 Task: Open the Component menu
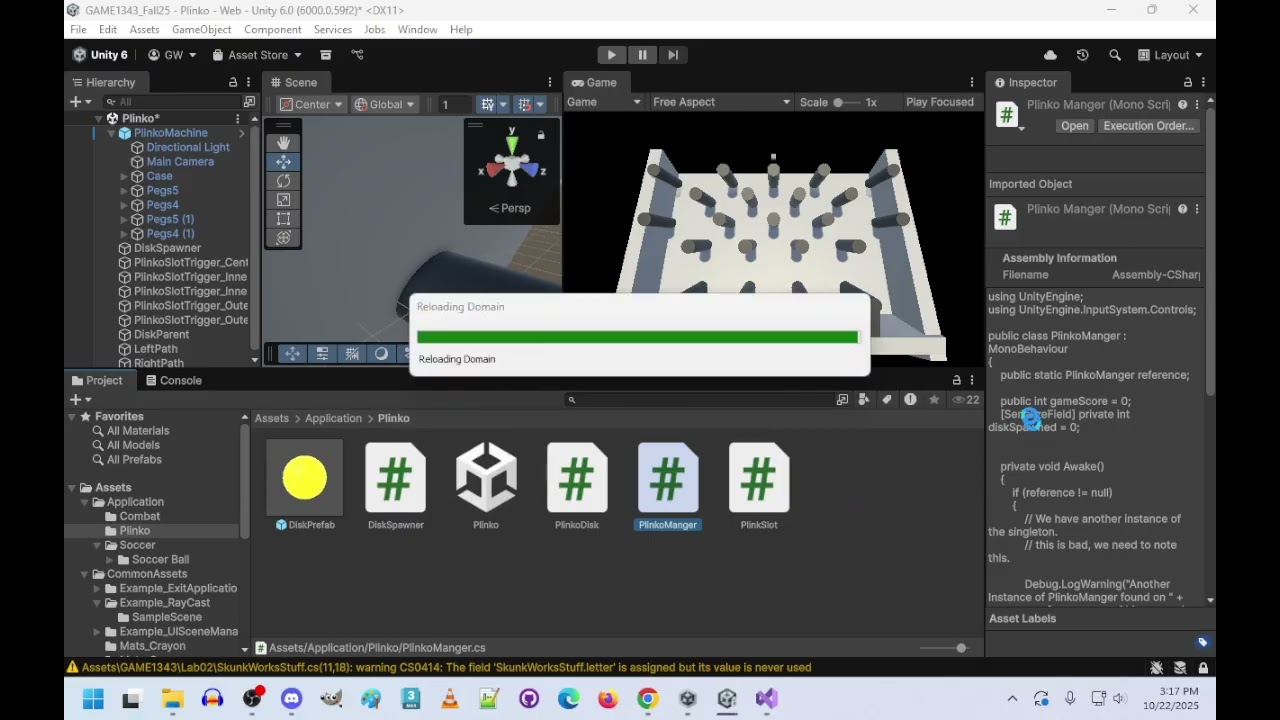point(272,29)
